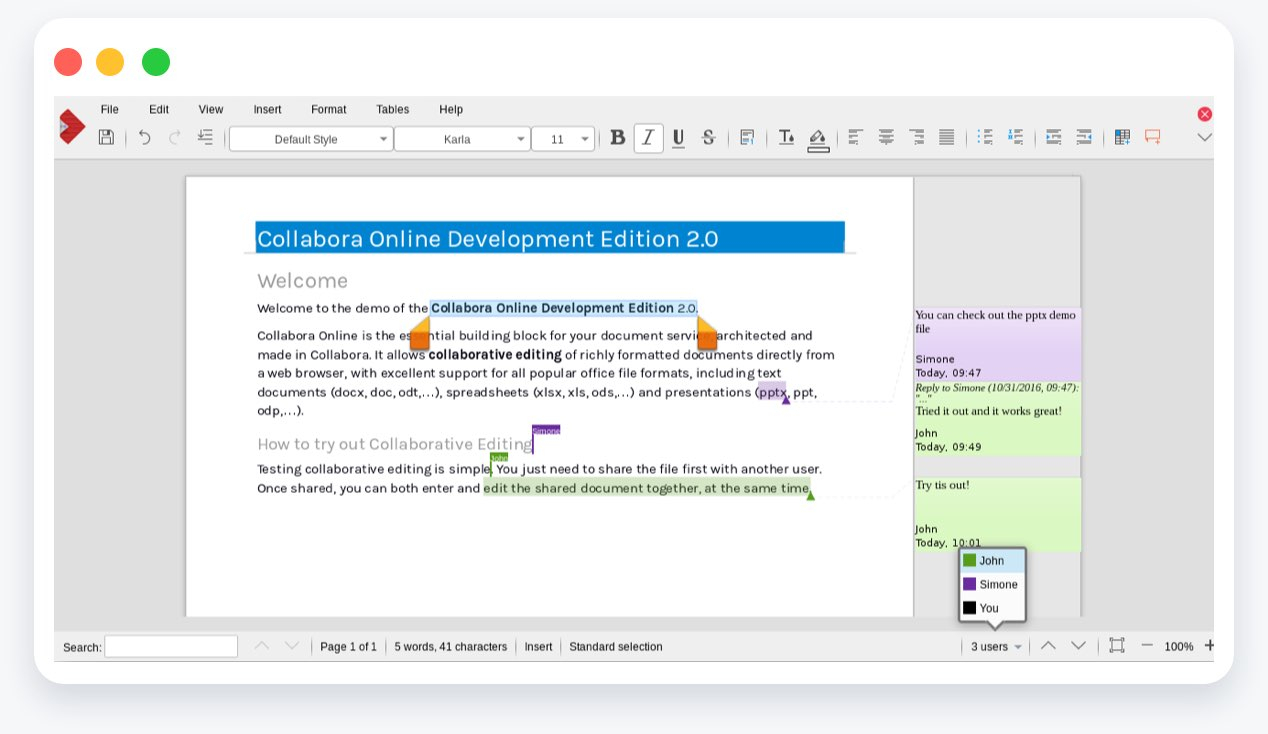Insert a table using toolbar icon

pyautogui.click(x=1122, y=138)
